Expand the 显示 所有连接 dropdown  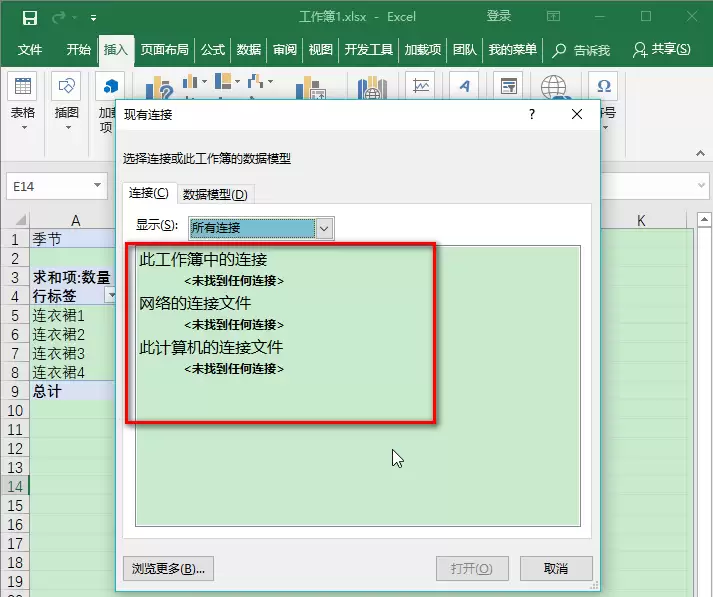[x=324, y=228]
